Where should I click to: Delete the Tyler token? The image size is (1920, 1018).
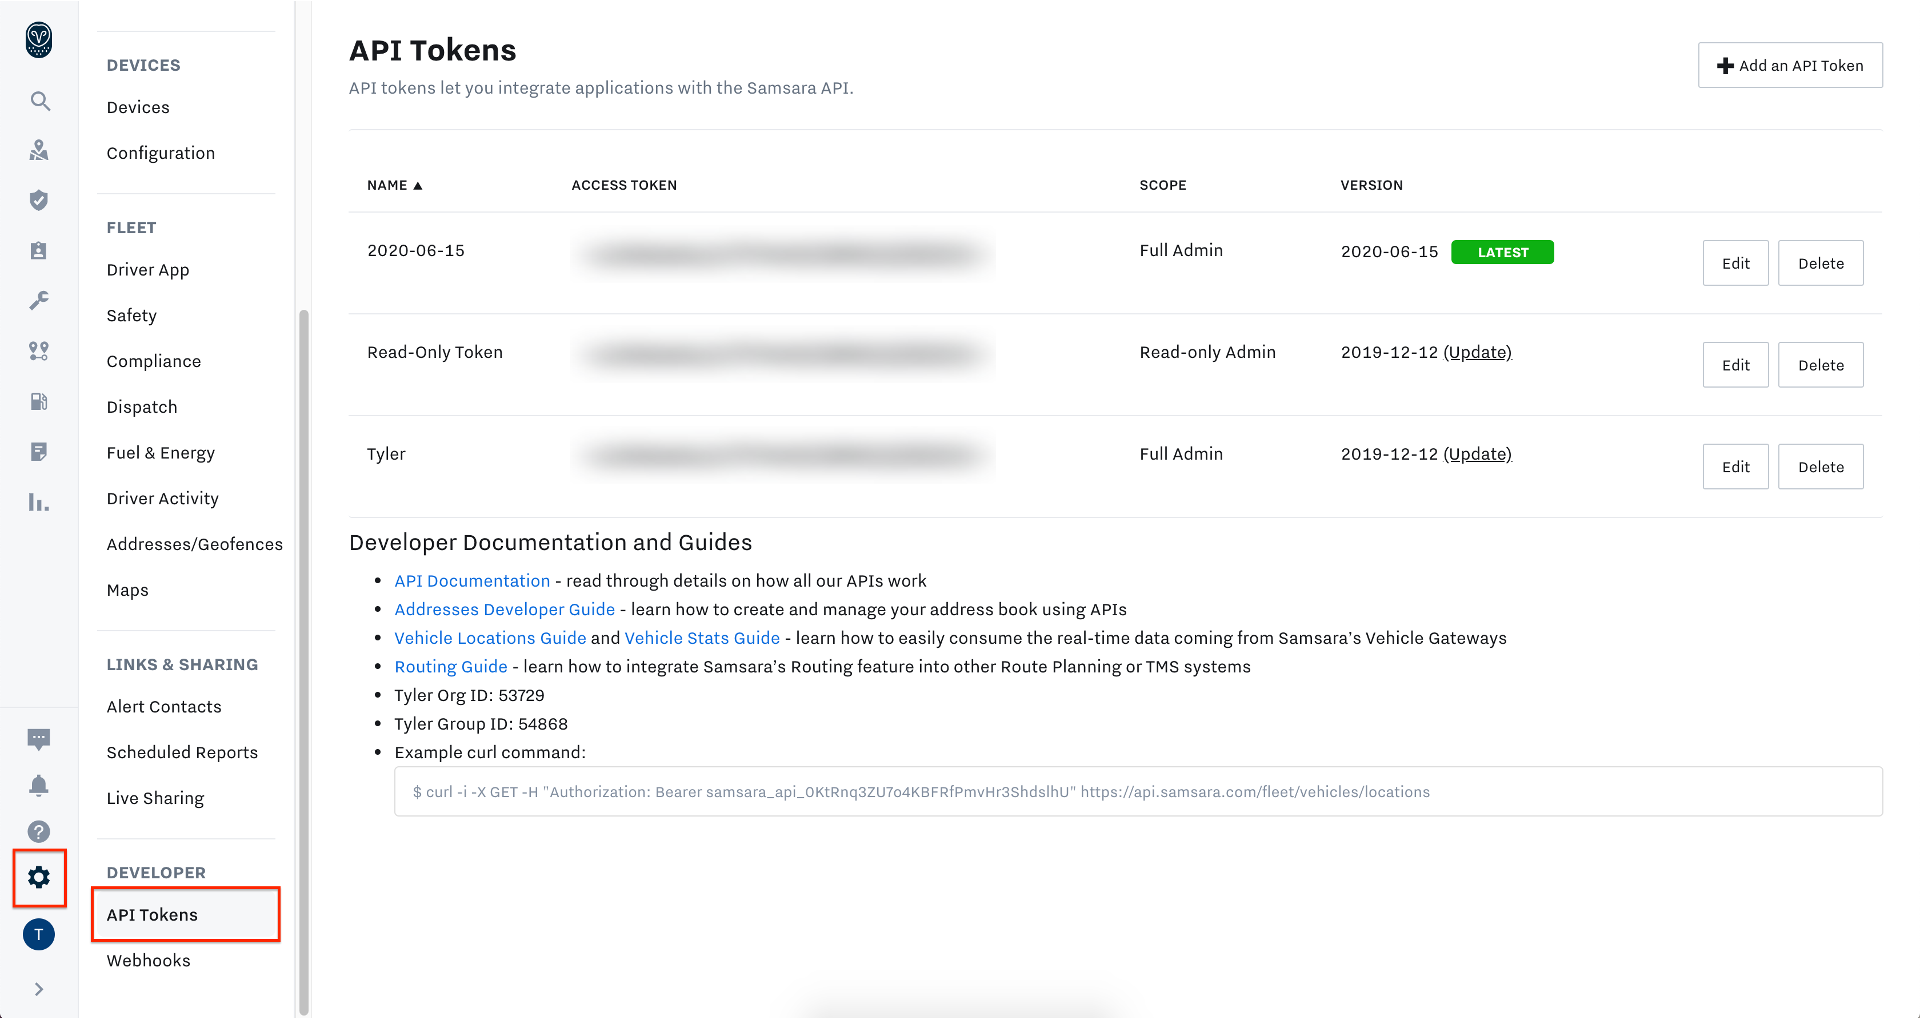tap(1821, 467)
